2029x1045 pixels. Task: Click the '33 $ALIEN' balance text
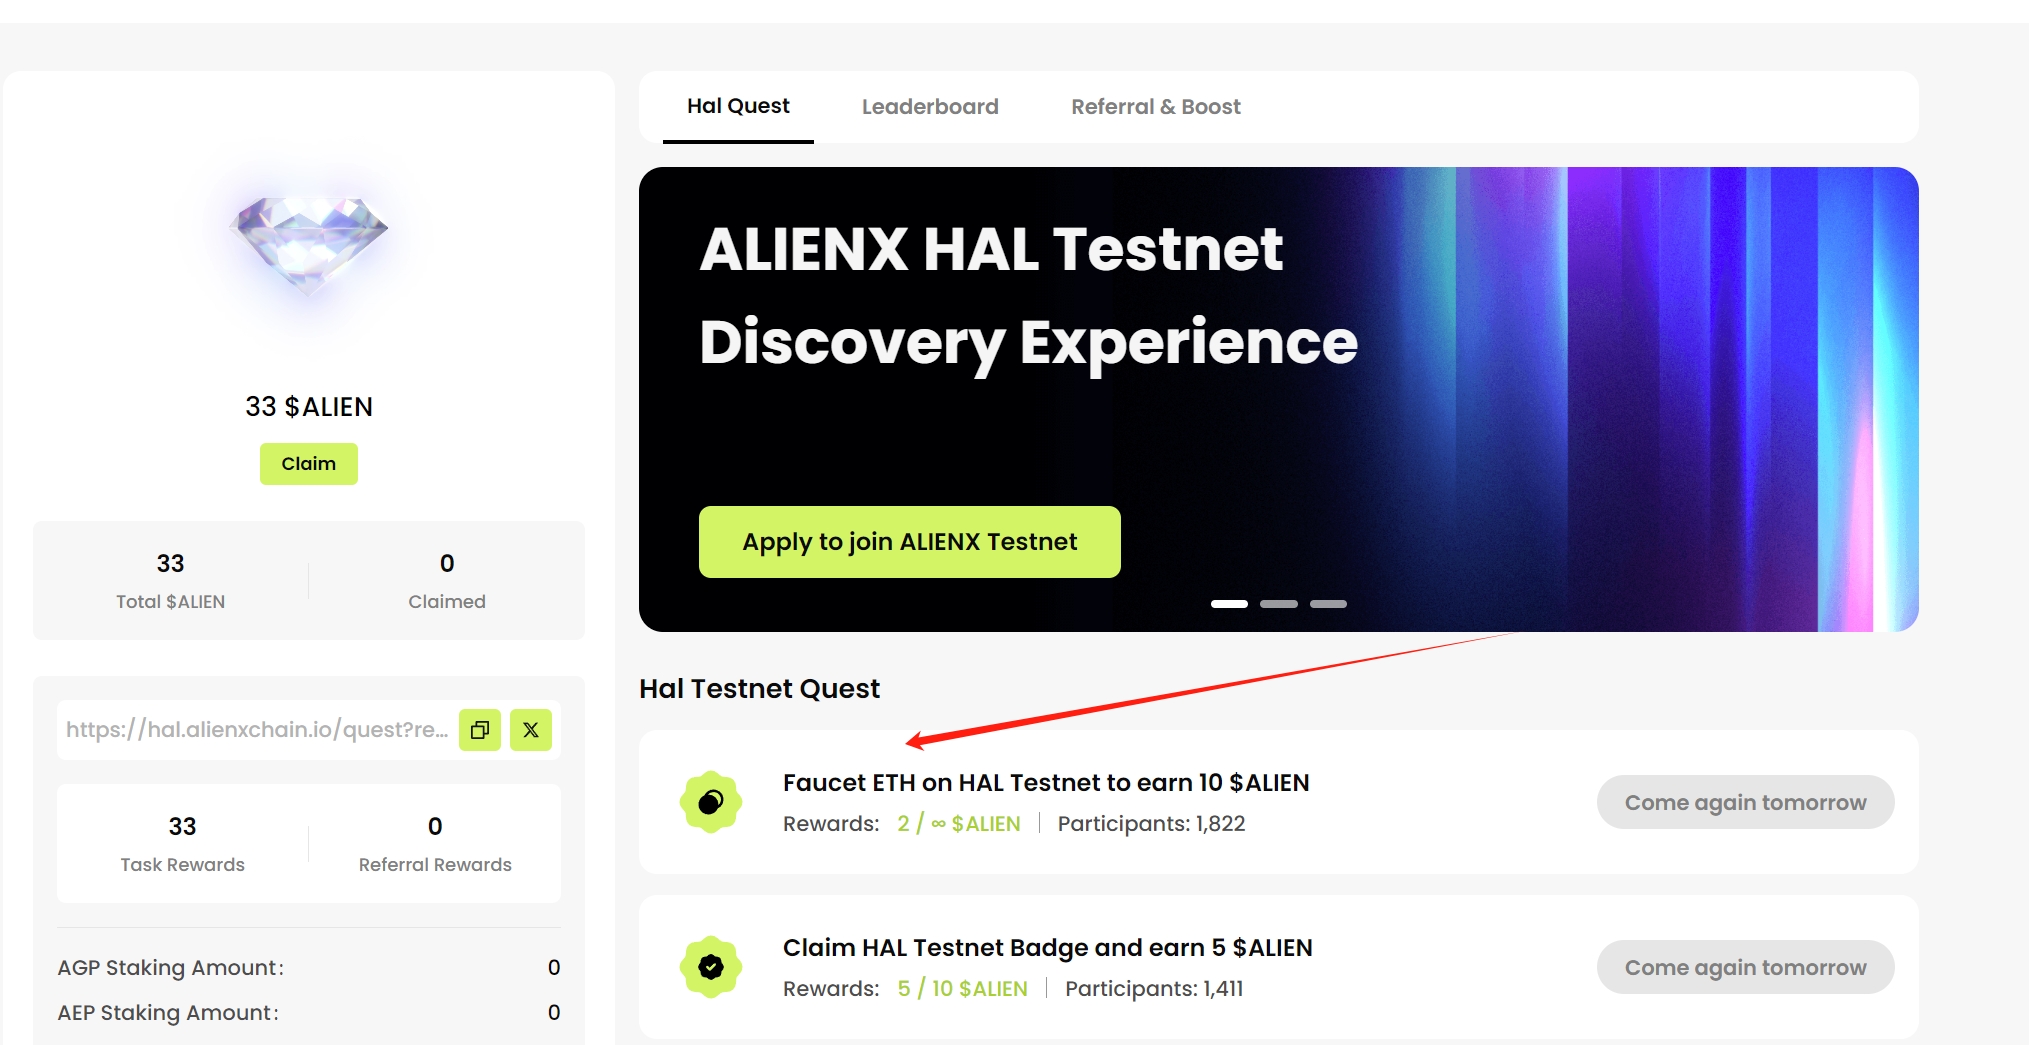coord(309,407)
